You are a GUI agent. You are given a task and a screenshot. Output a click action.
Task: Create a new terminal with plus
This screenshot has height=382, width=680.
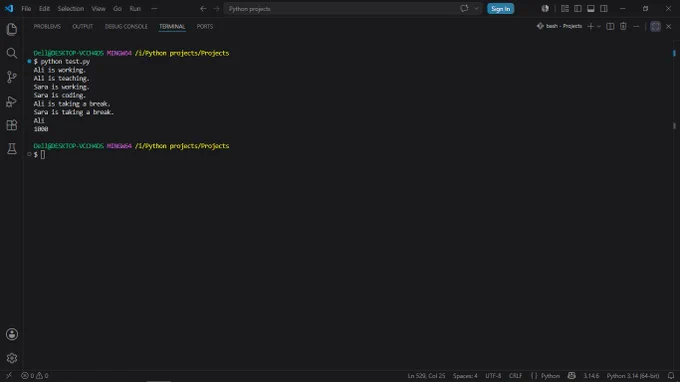pos(590,26)
